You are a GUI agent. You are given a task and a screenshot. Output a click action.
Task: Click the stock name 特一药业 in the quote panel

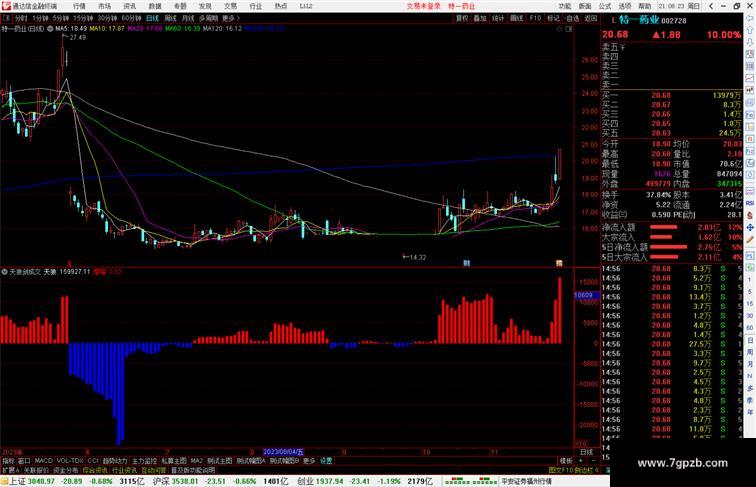(639, 20)
